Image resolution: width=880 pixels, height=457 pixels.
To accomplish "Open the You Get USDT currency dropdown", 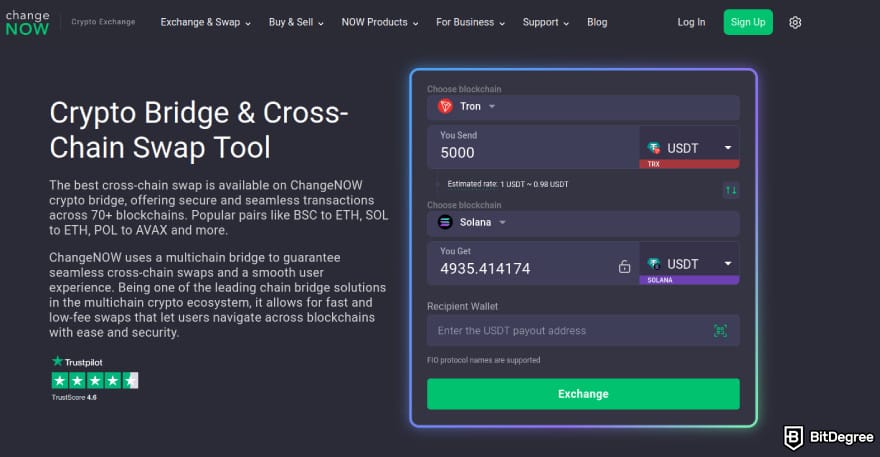I will click(x=689, y=263).
